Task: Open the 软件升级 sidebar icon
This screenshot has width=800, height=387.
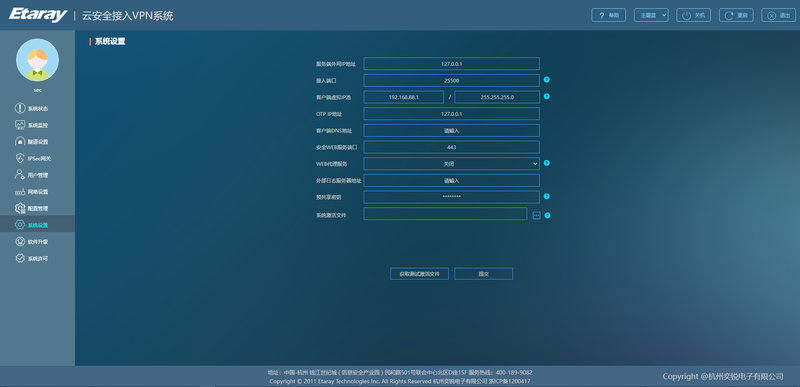Action: point(19,242)
